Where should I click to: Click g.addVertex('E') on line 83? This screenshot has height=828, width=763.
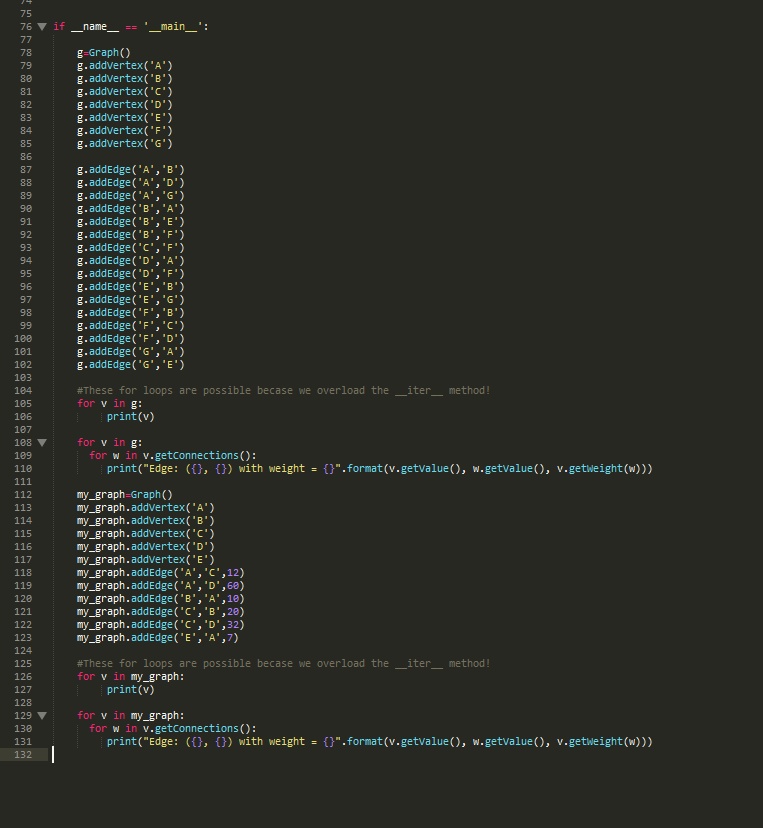pos(125,118)
